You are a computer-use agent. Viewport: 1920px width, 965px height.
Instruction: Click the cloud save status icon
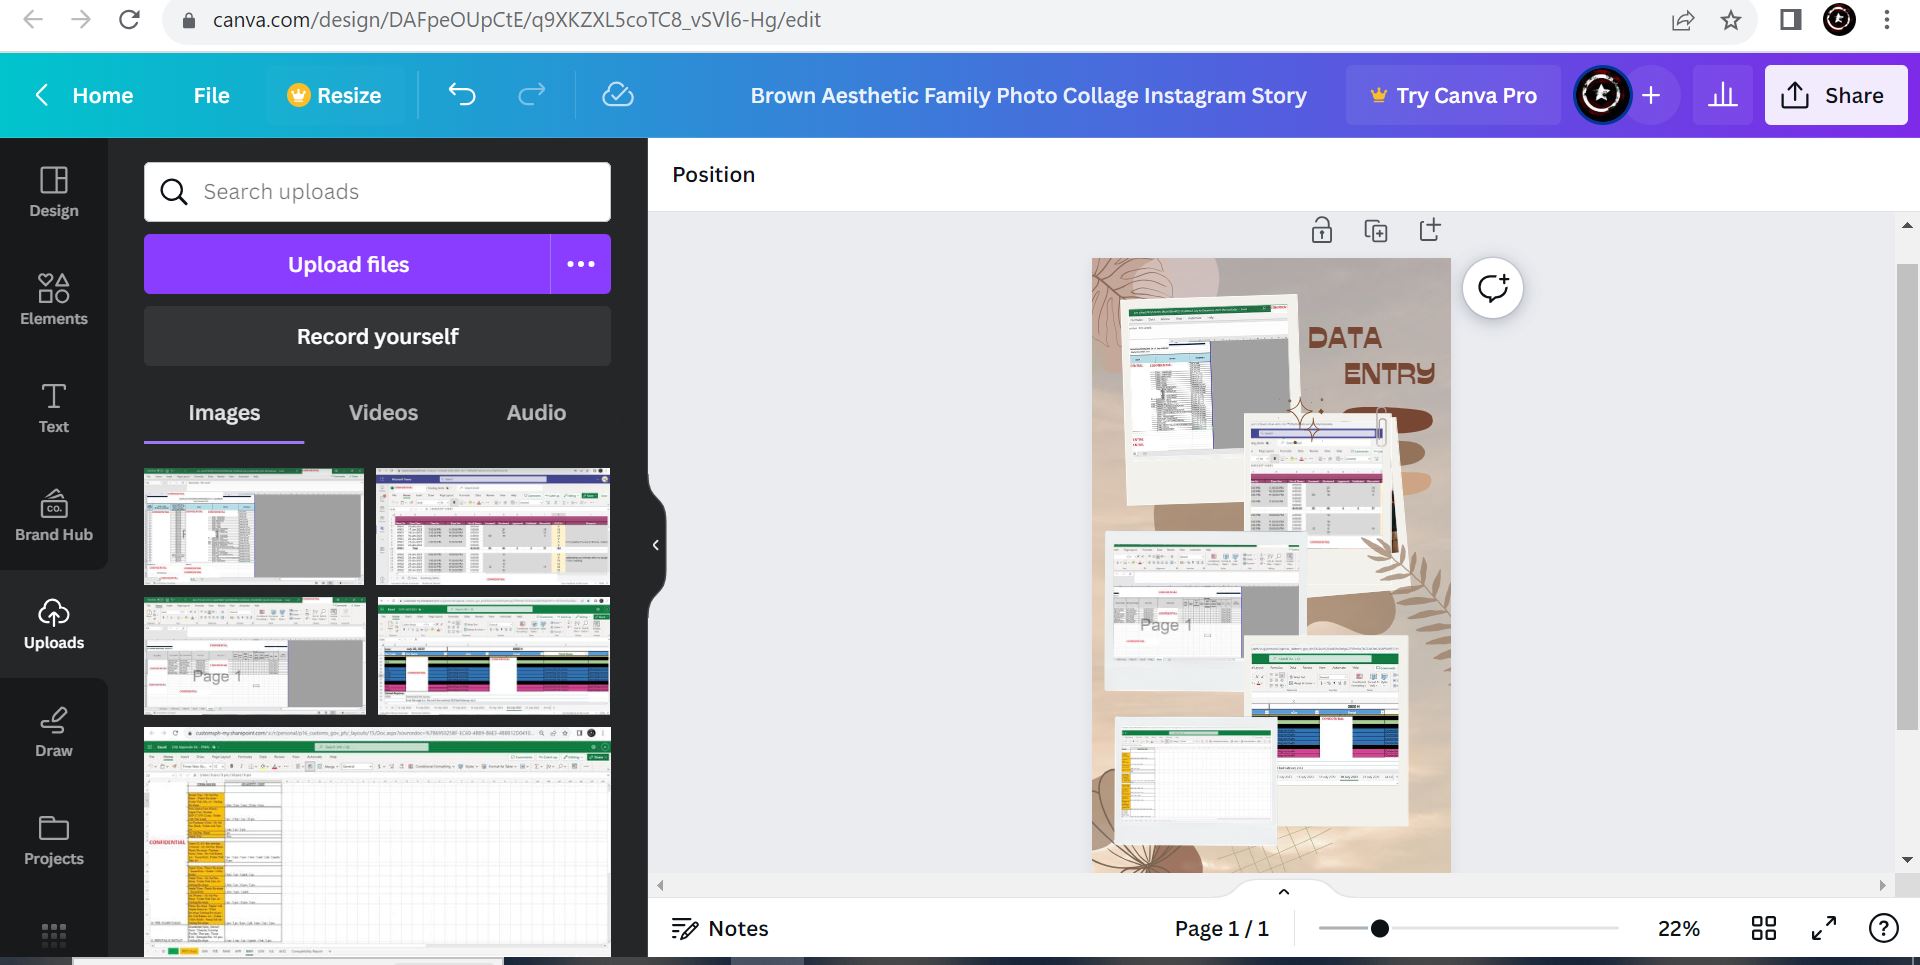click(x=618, y=95)
